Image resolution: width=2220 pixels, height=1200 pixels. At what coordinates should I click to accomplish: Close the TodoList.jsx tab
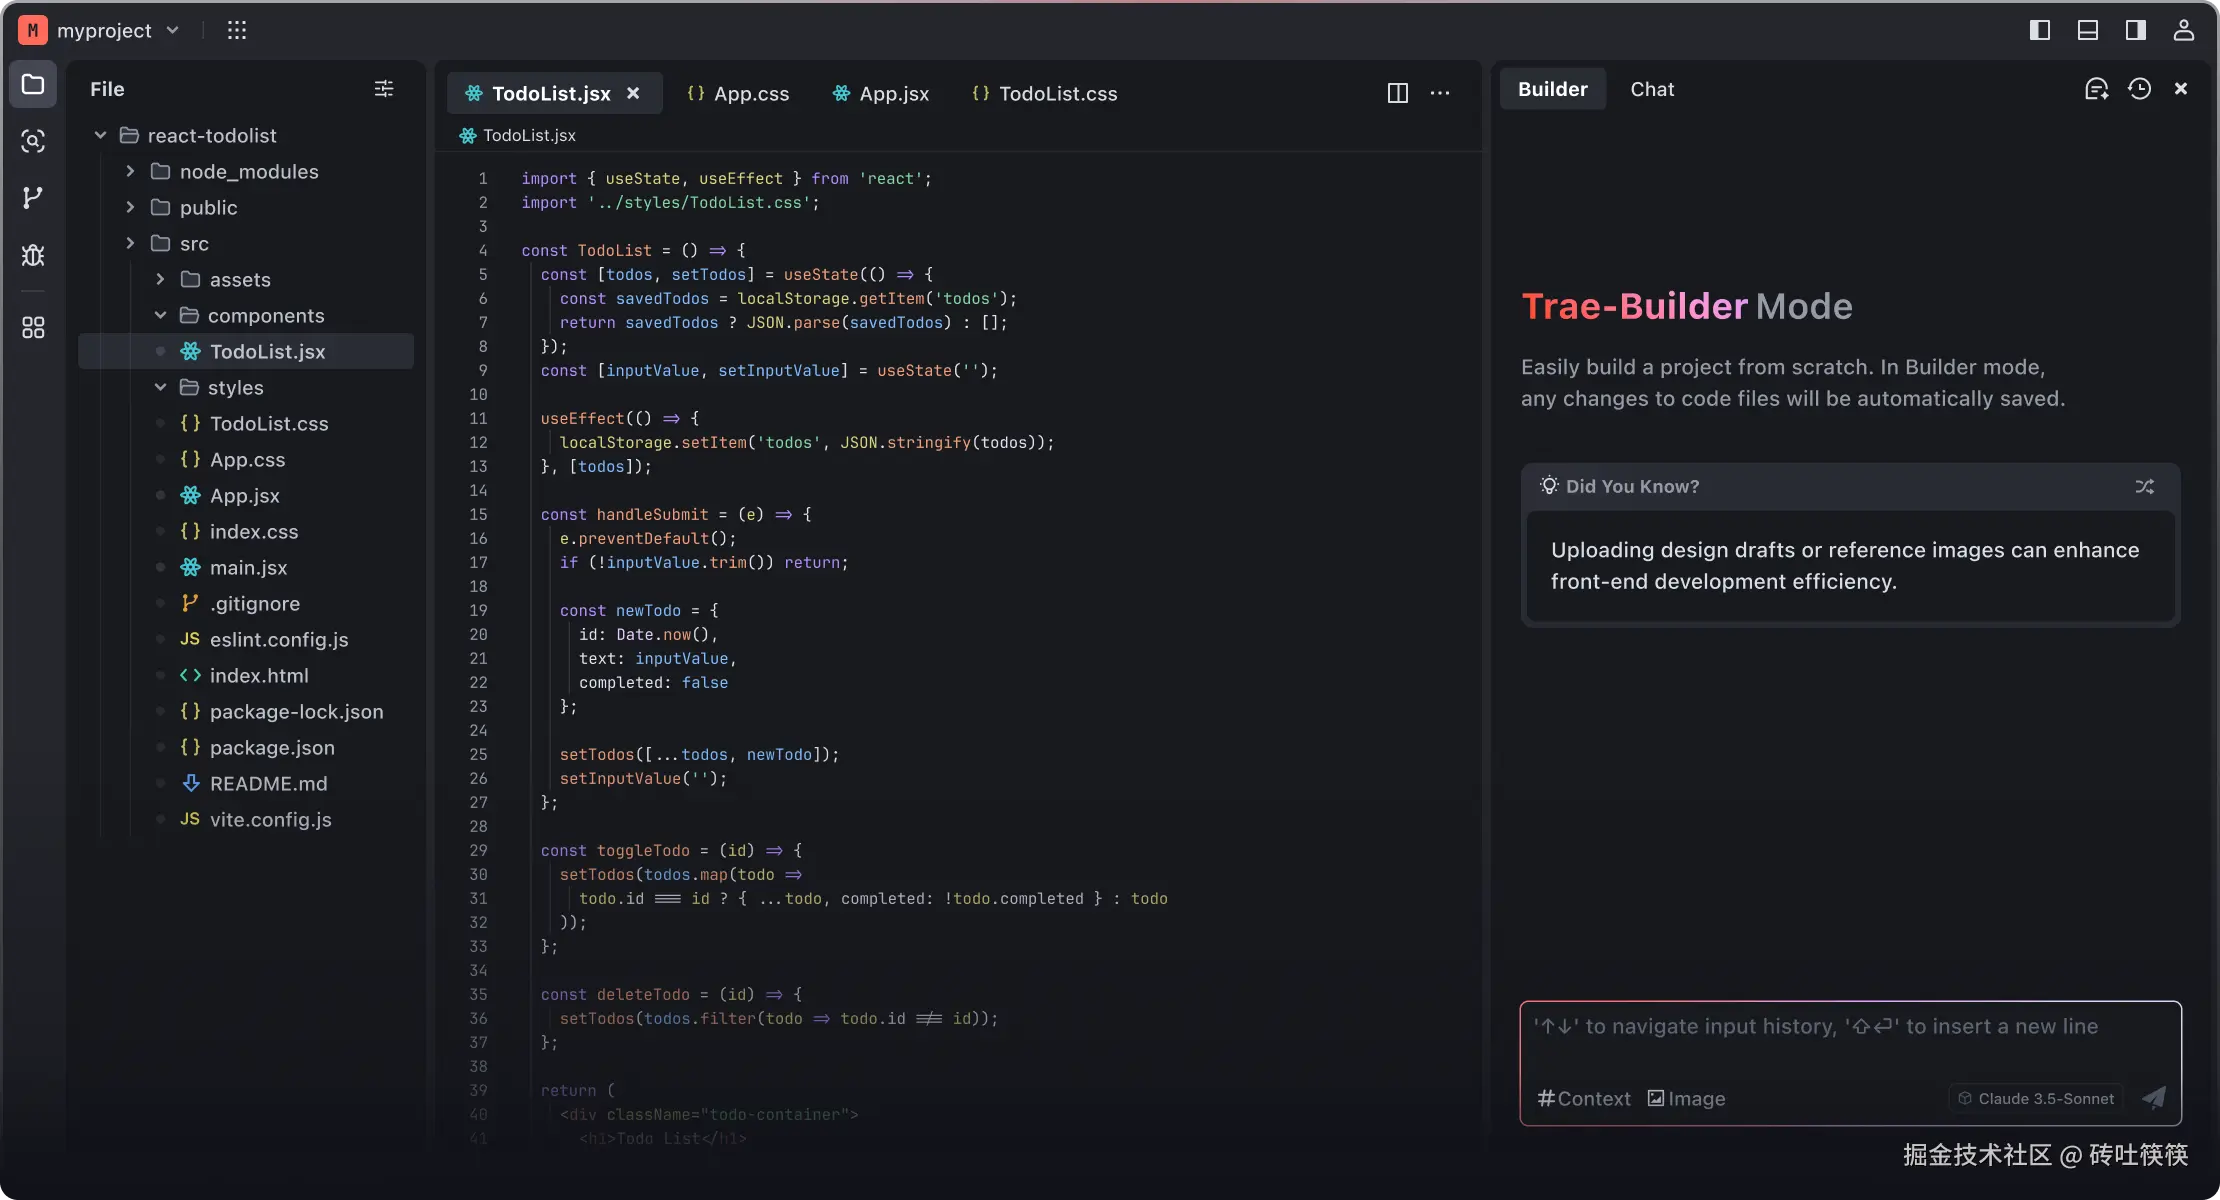pos(633,93)
